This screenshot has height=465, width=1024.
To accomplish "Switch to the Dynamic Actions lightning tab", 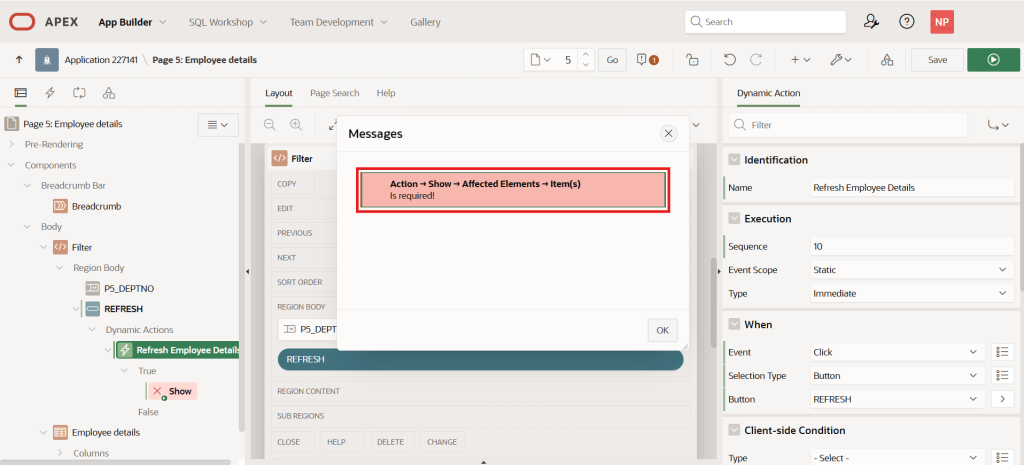I will coord(50,93).
